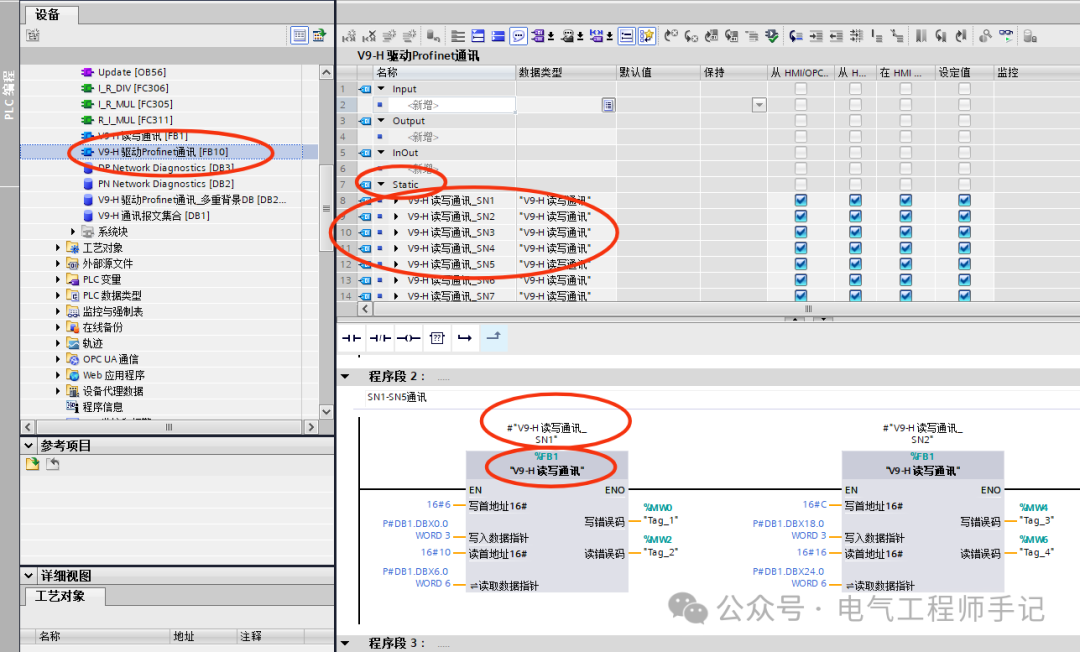Open V9-H 通讯报文集合 [DB1]
Viewport: 1080px width, 652px height.
(153, 215)
